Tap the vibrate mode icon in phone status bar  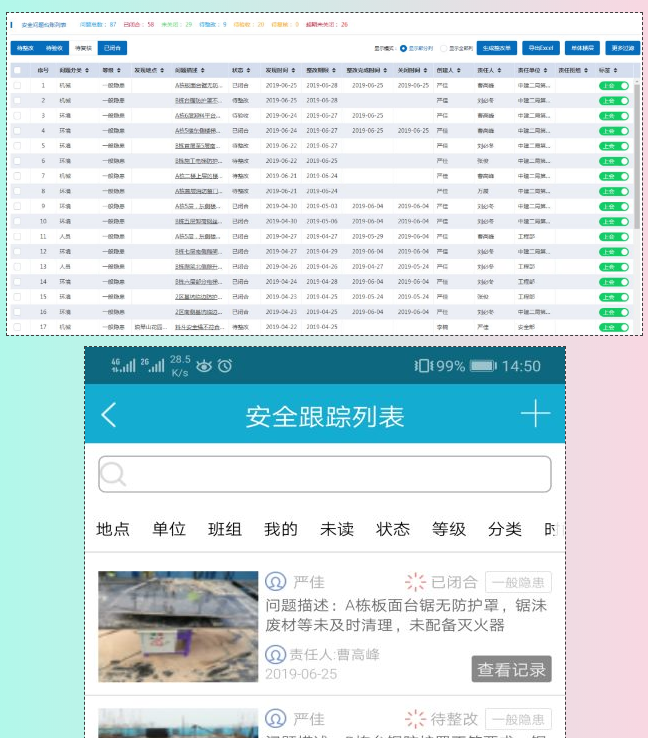pos(424,366)
